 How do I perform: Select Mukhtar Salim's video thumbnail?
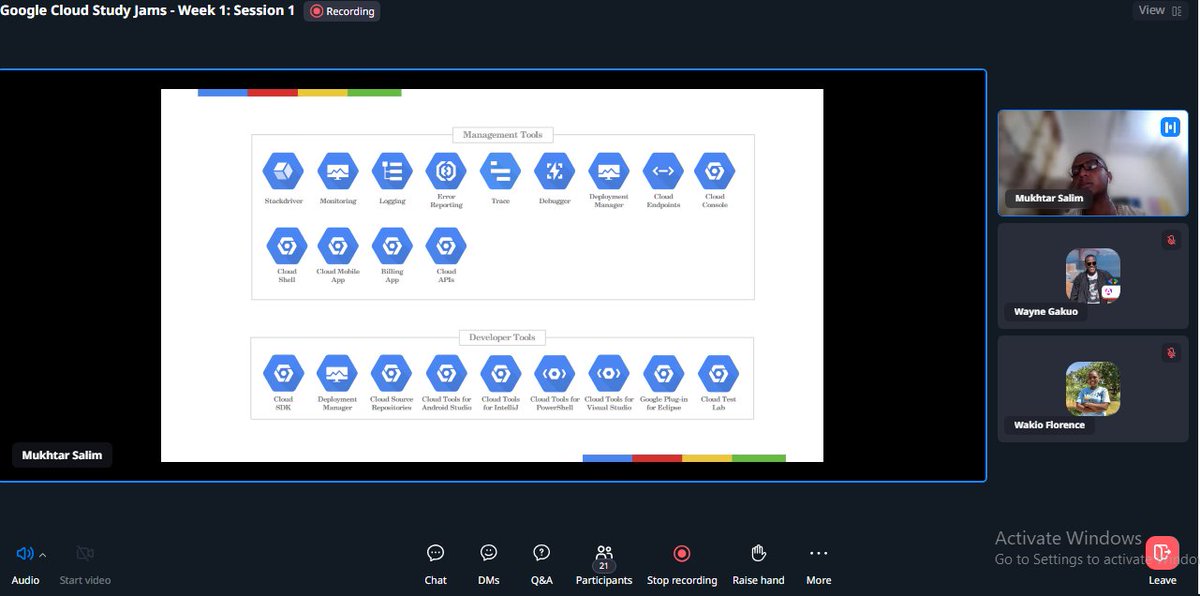[1092, 162]
